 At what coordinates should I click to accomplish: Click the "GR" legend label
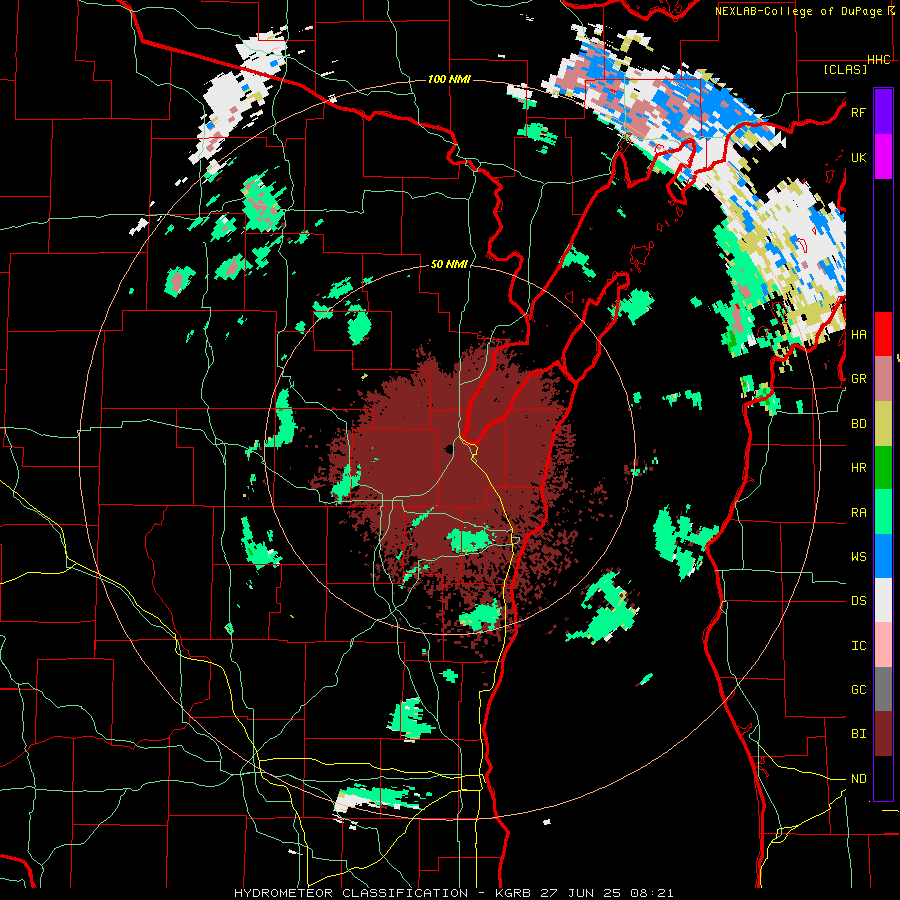coord(858,379)
